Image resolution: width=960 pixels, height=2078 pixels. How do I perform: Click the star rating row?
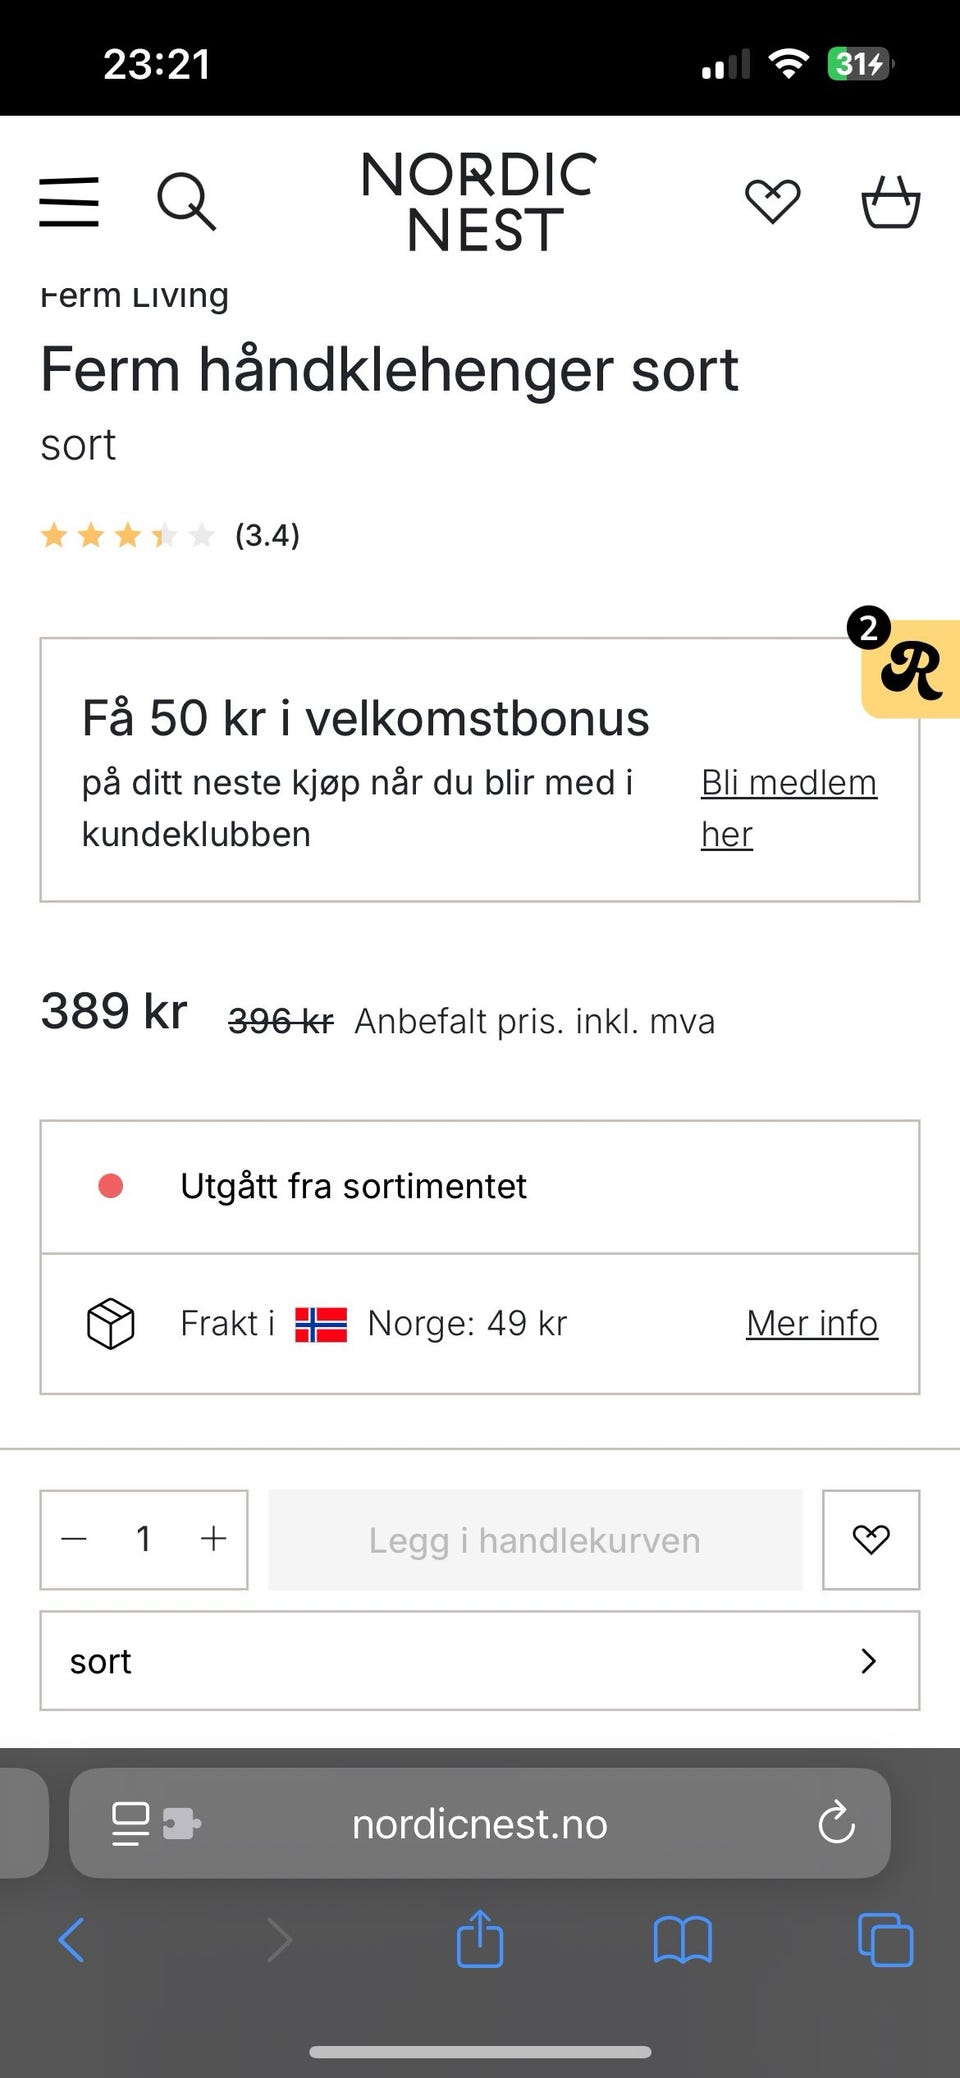170,535
